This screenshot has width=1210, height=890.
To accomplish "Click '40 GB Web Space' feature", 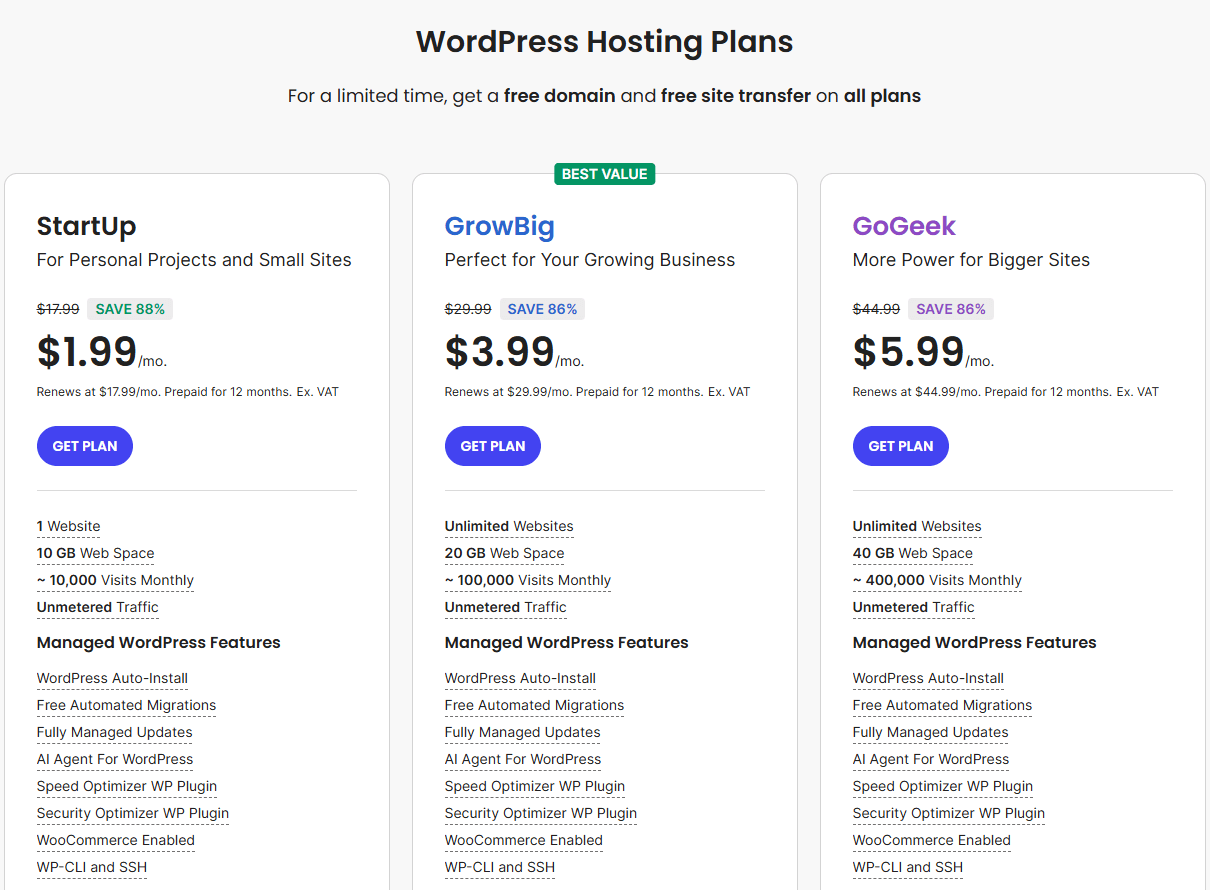I will point(912,553).
